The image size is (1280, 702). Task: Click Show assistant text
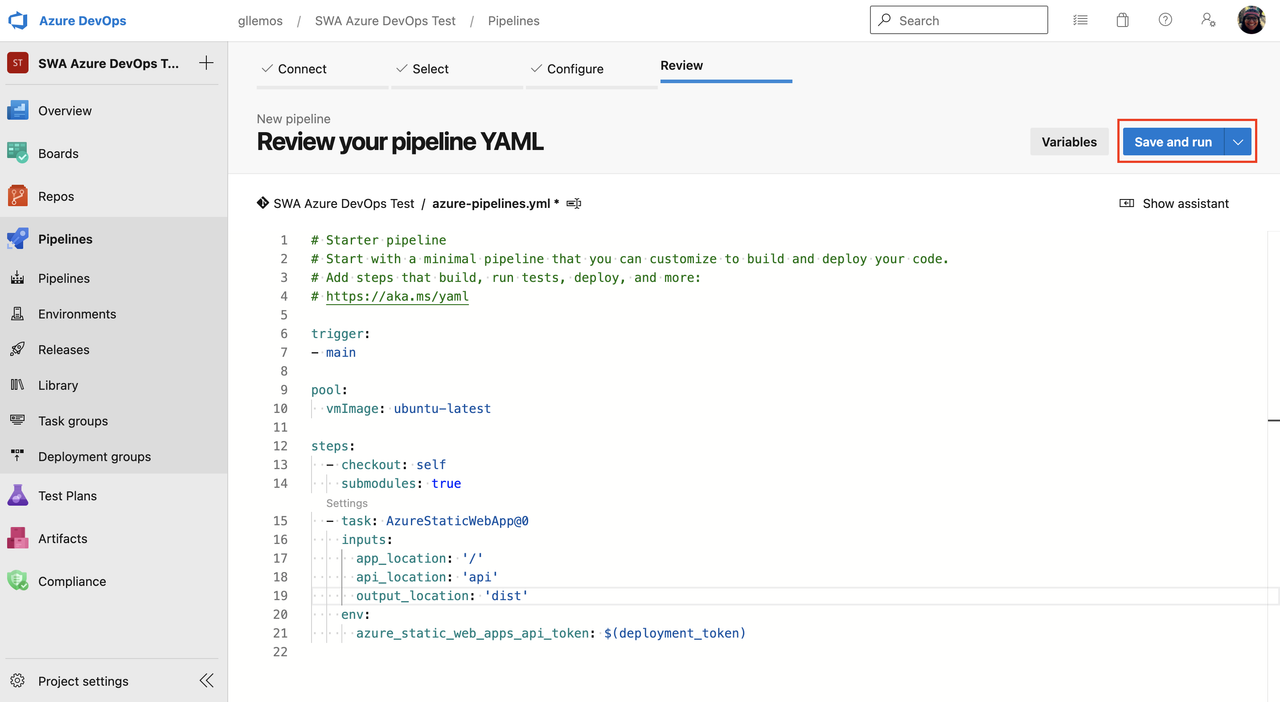click(x=1185, y=204)
